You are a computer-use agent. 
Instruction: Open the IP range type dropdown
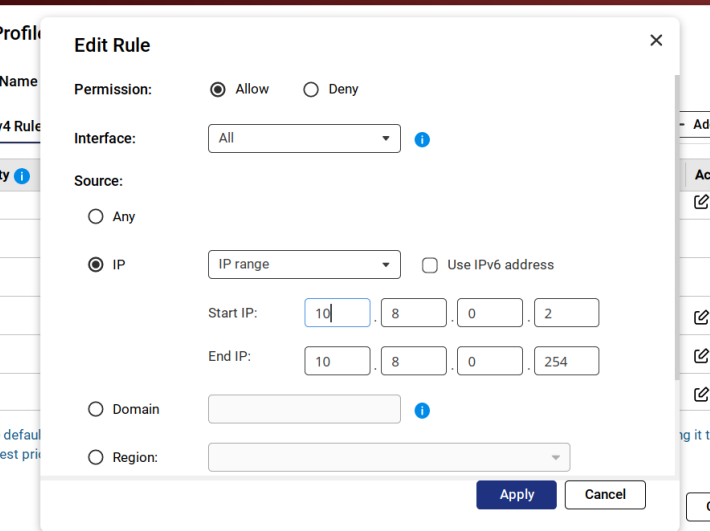pos(304,265)
